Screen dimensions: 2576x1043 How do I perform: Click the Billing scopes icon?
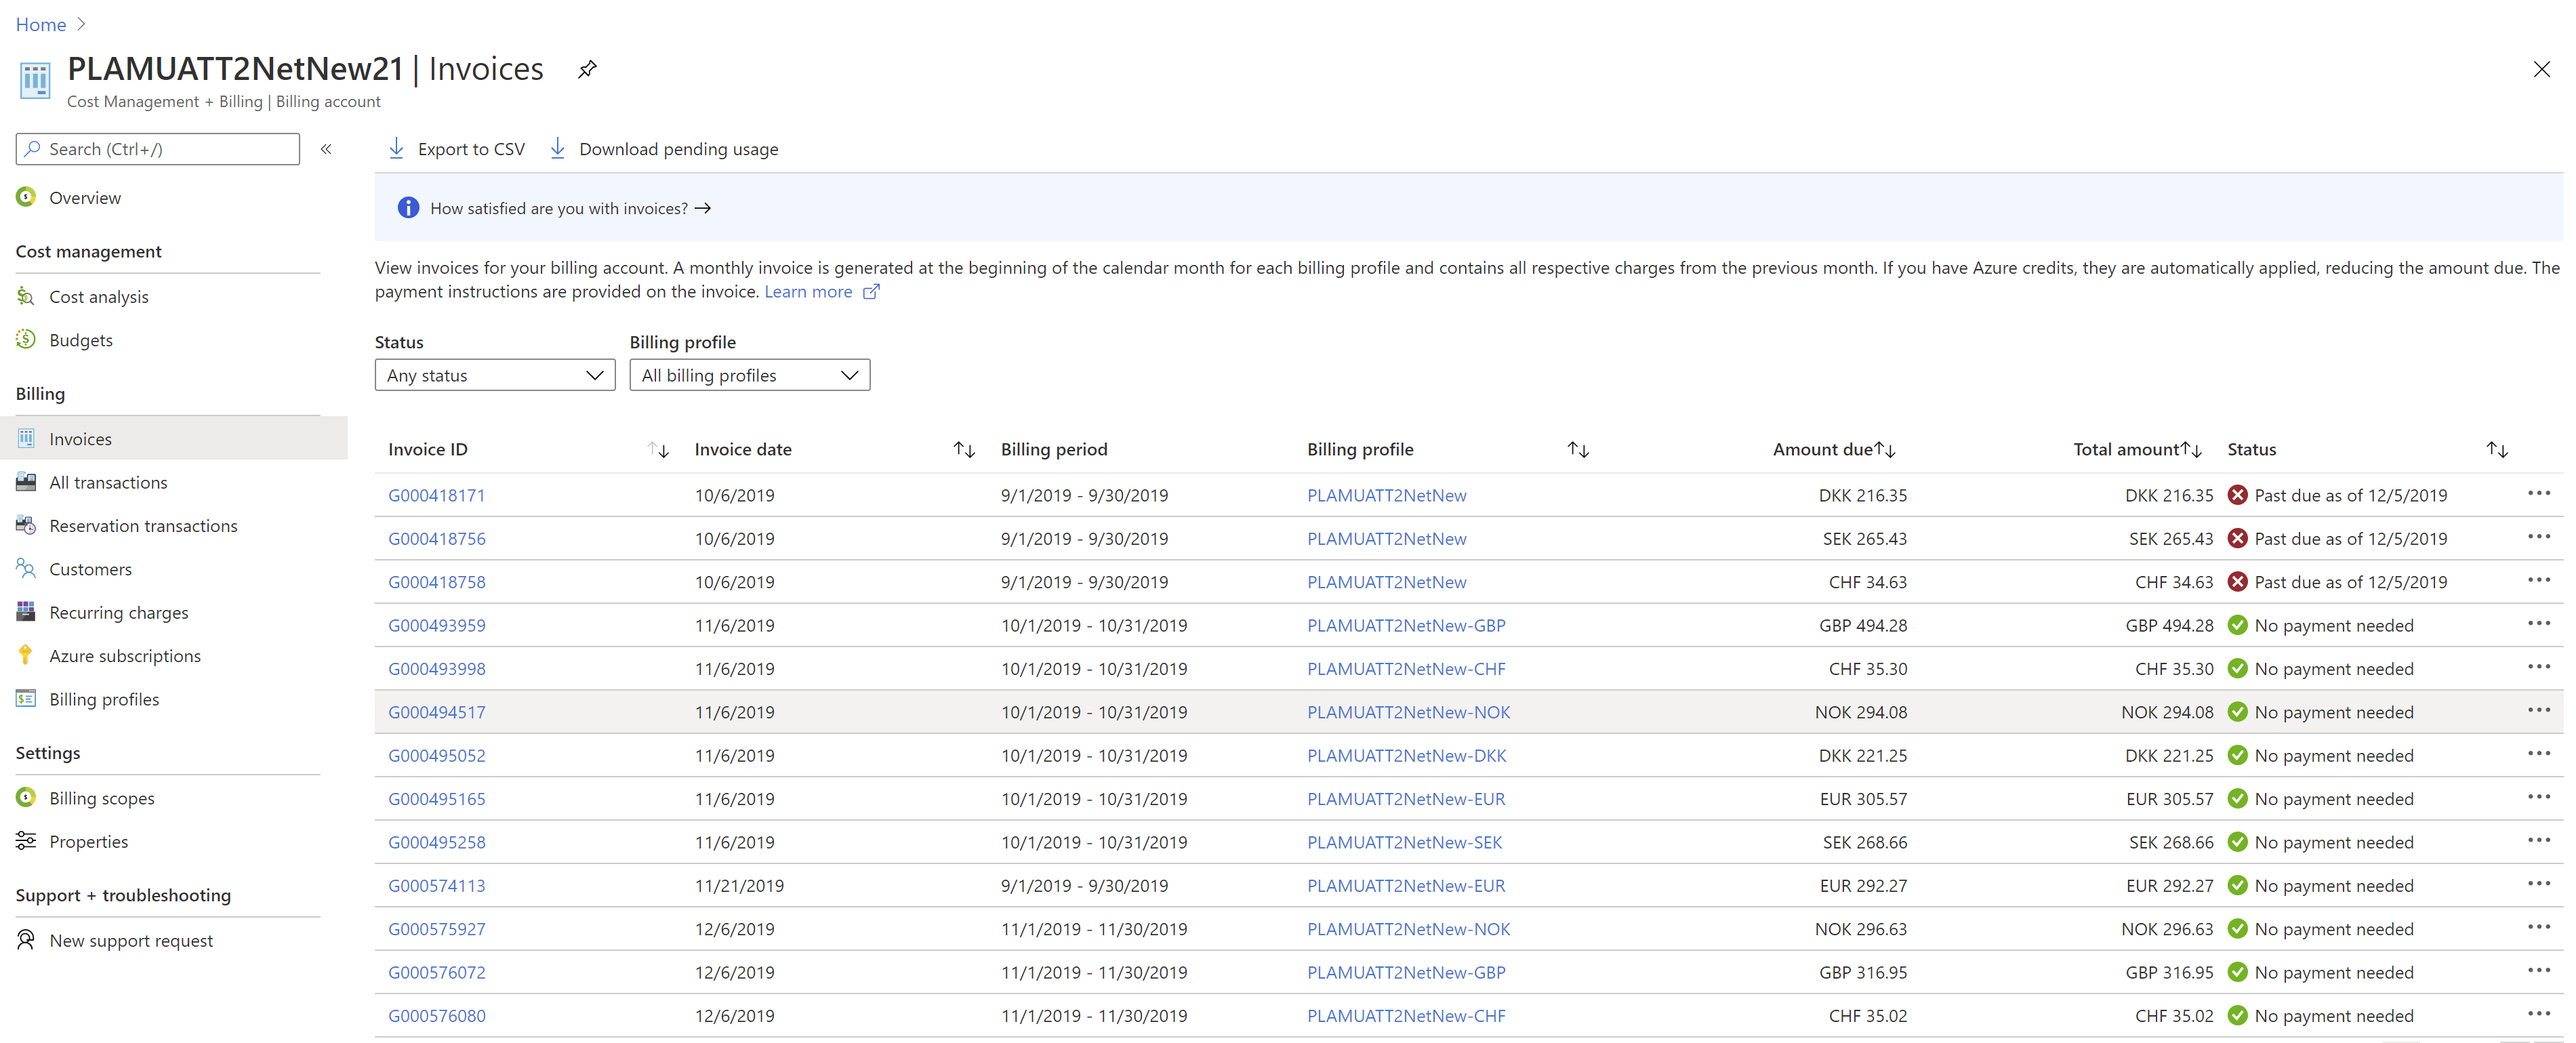[x=26, y=797]
